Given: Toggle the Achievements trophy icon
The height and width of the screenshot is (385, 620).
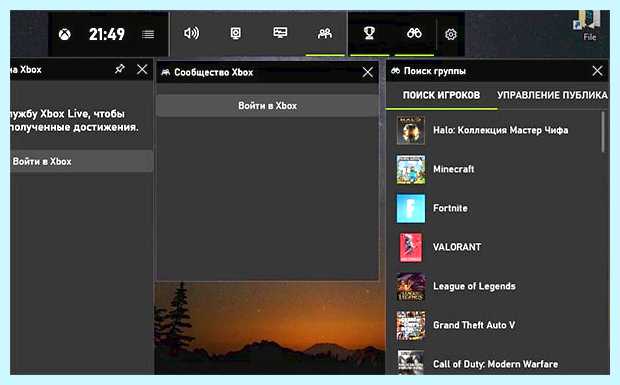Looking at the screenshot, I should click(369, 33).
